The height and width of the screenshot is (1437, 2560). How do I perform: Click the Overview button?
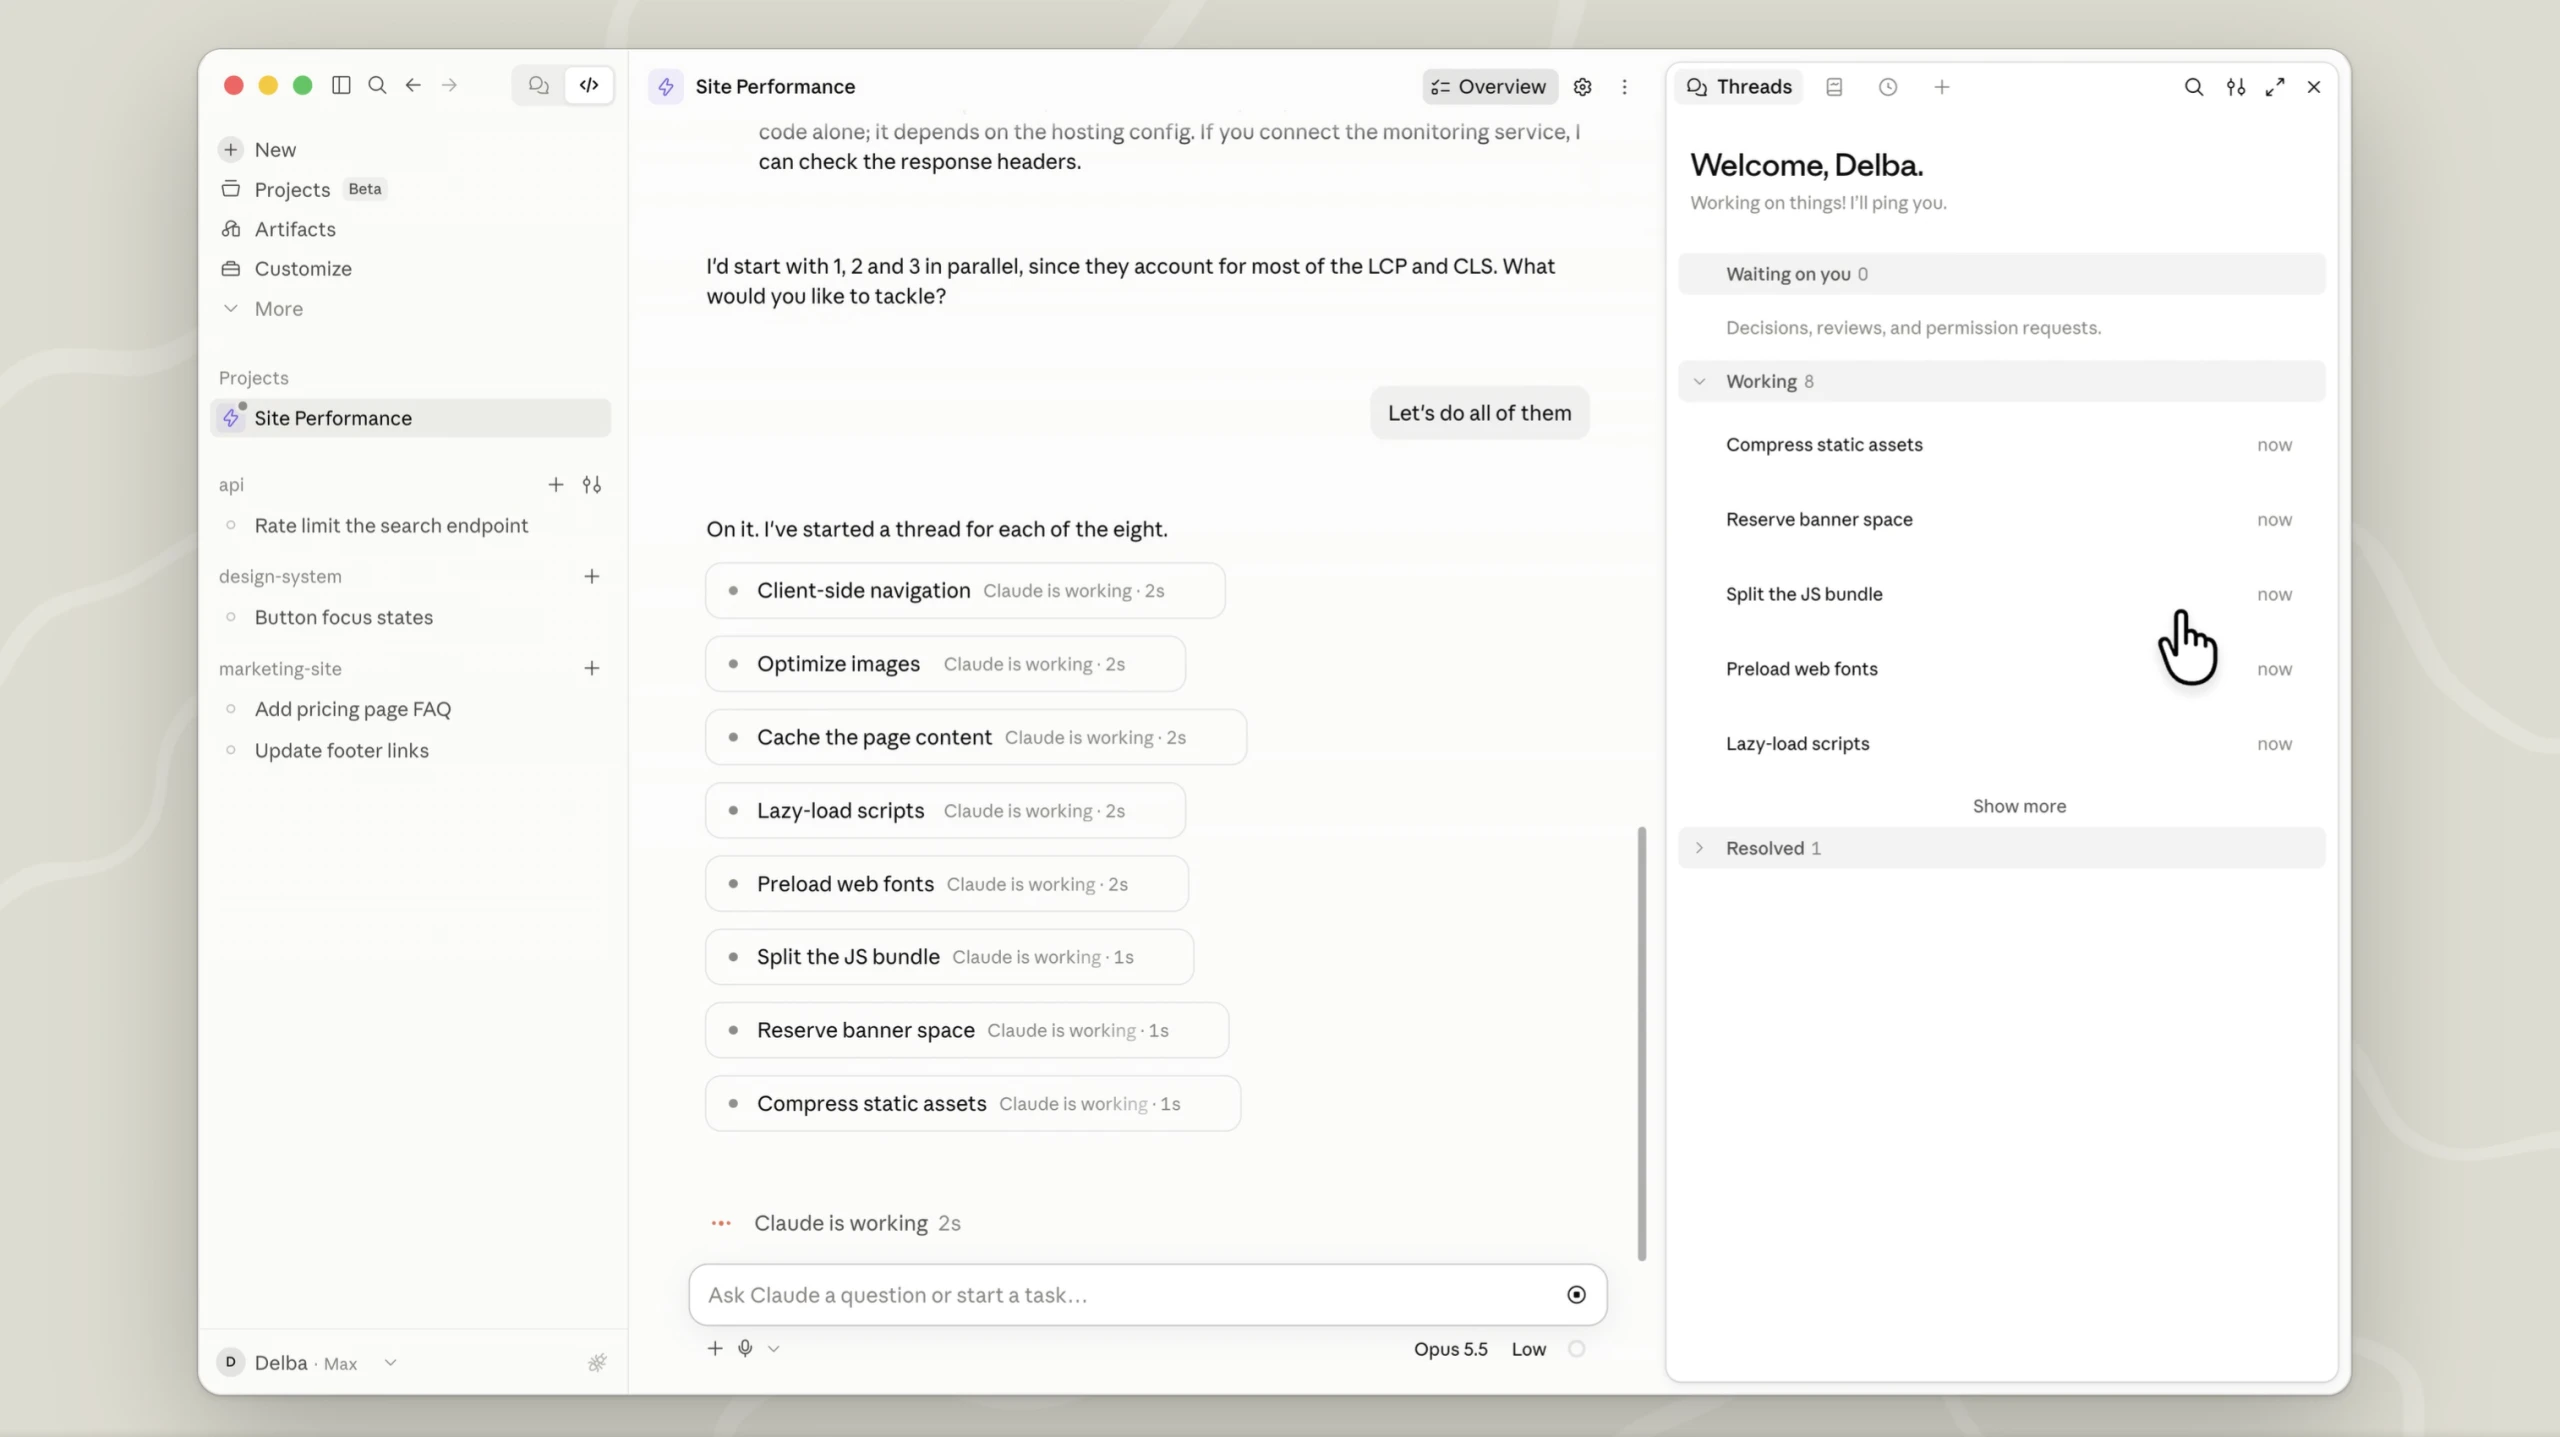(1489, 87)
